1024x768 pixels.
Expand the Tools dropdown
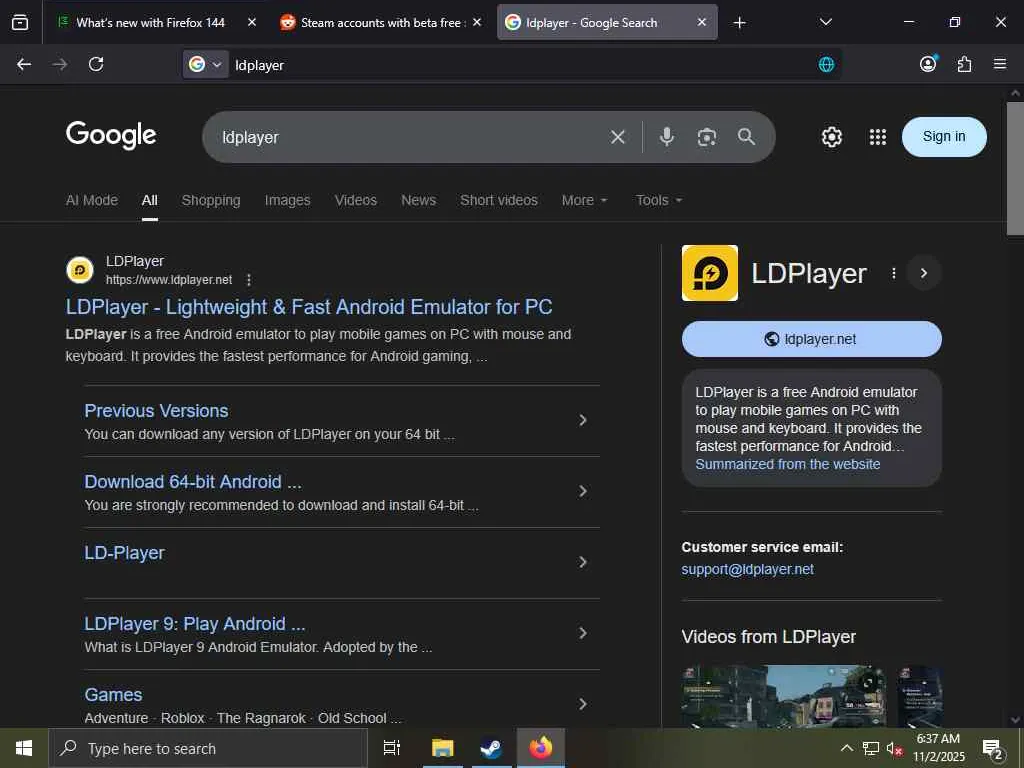pyautogui.click(x=659, y=200)
